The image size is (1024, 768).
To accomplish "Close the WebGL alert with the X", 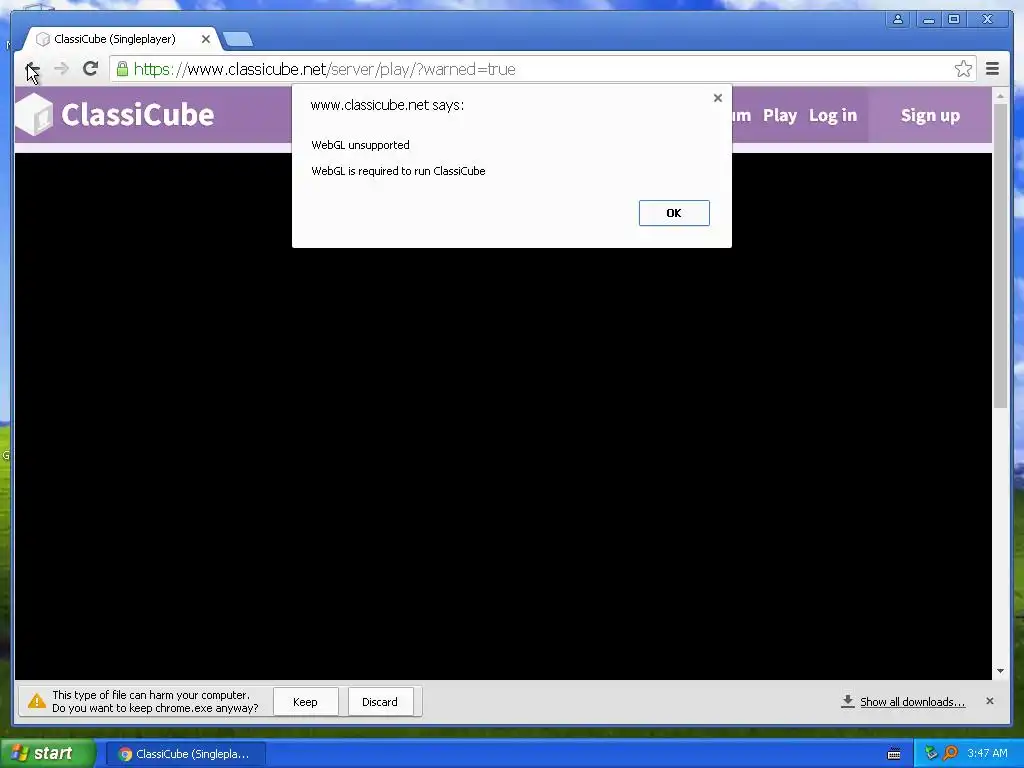I will tap(718, 98).
